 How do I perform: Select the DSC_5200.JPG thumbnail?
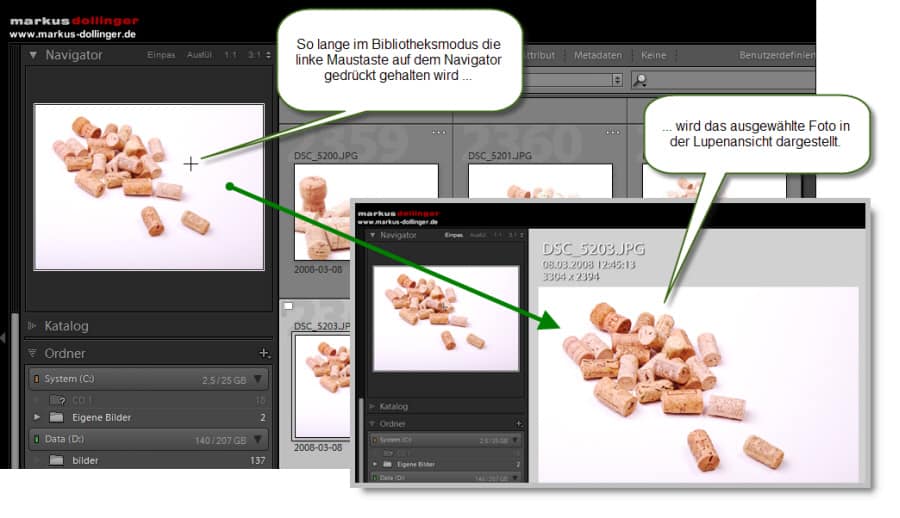point(366,212)
